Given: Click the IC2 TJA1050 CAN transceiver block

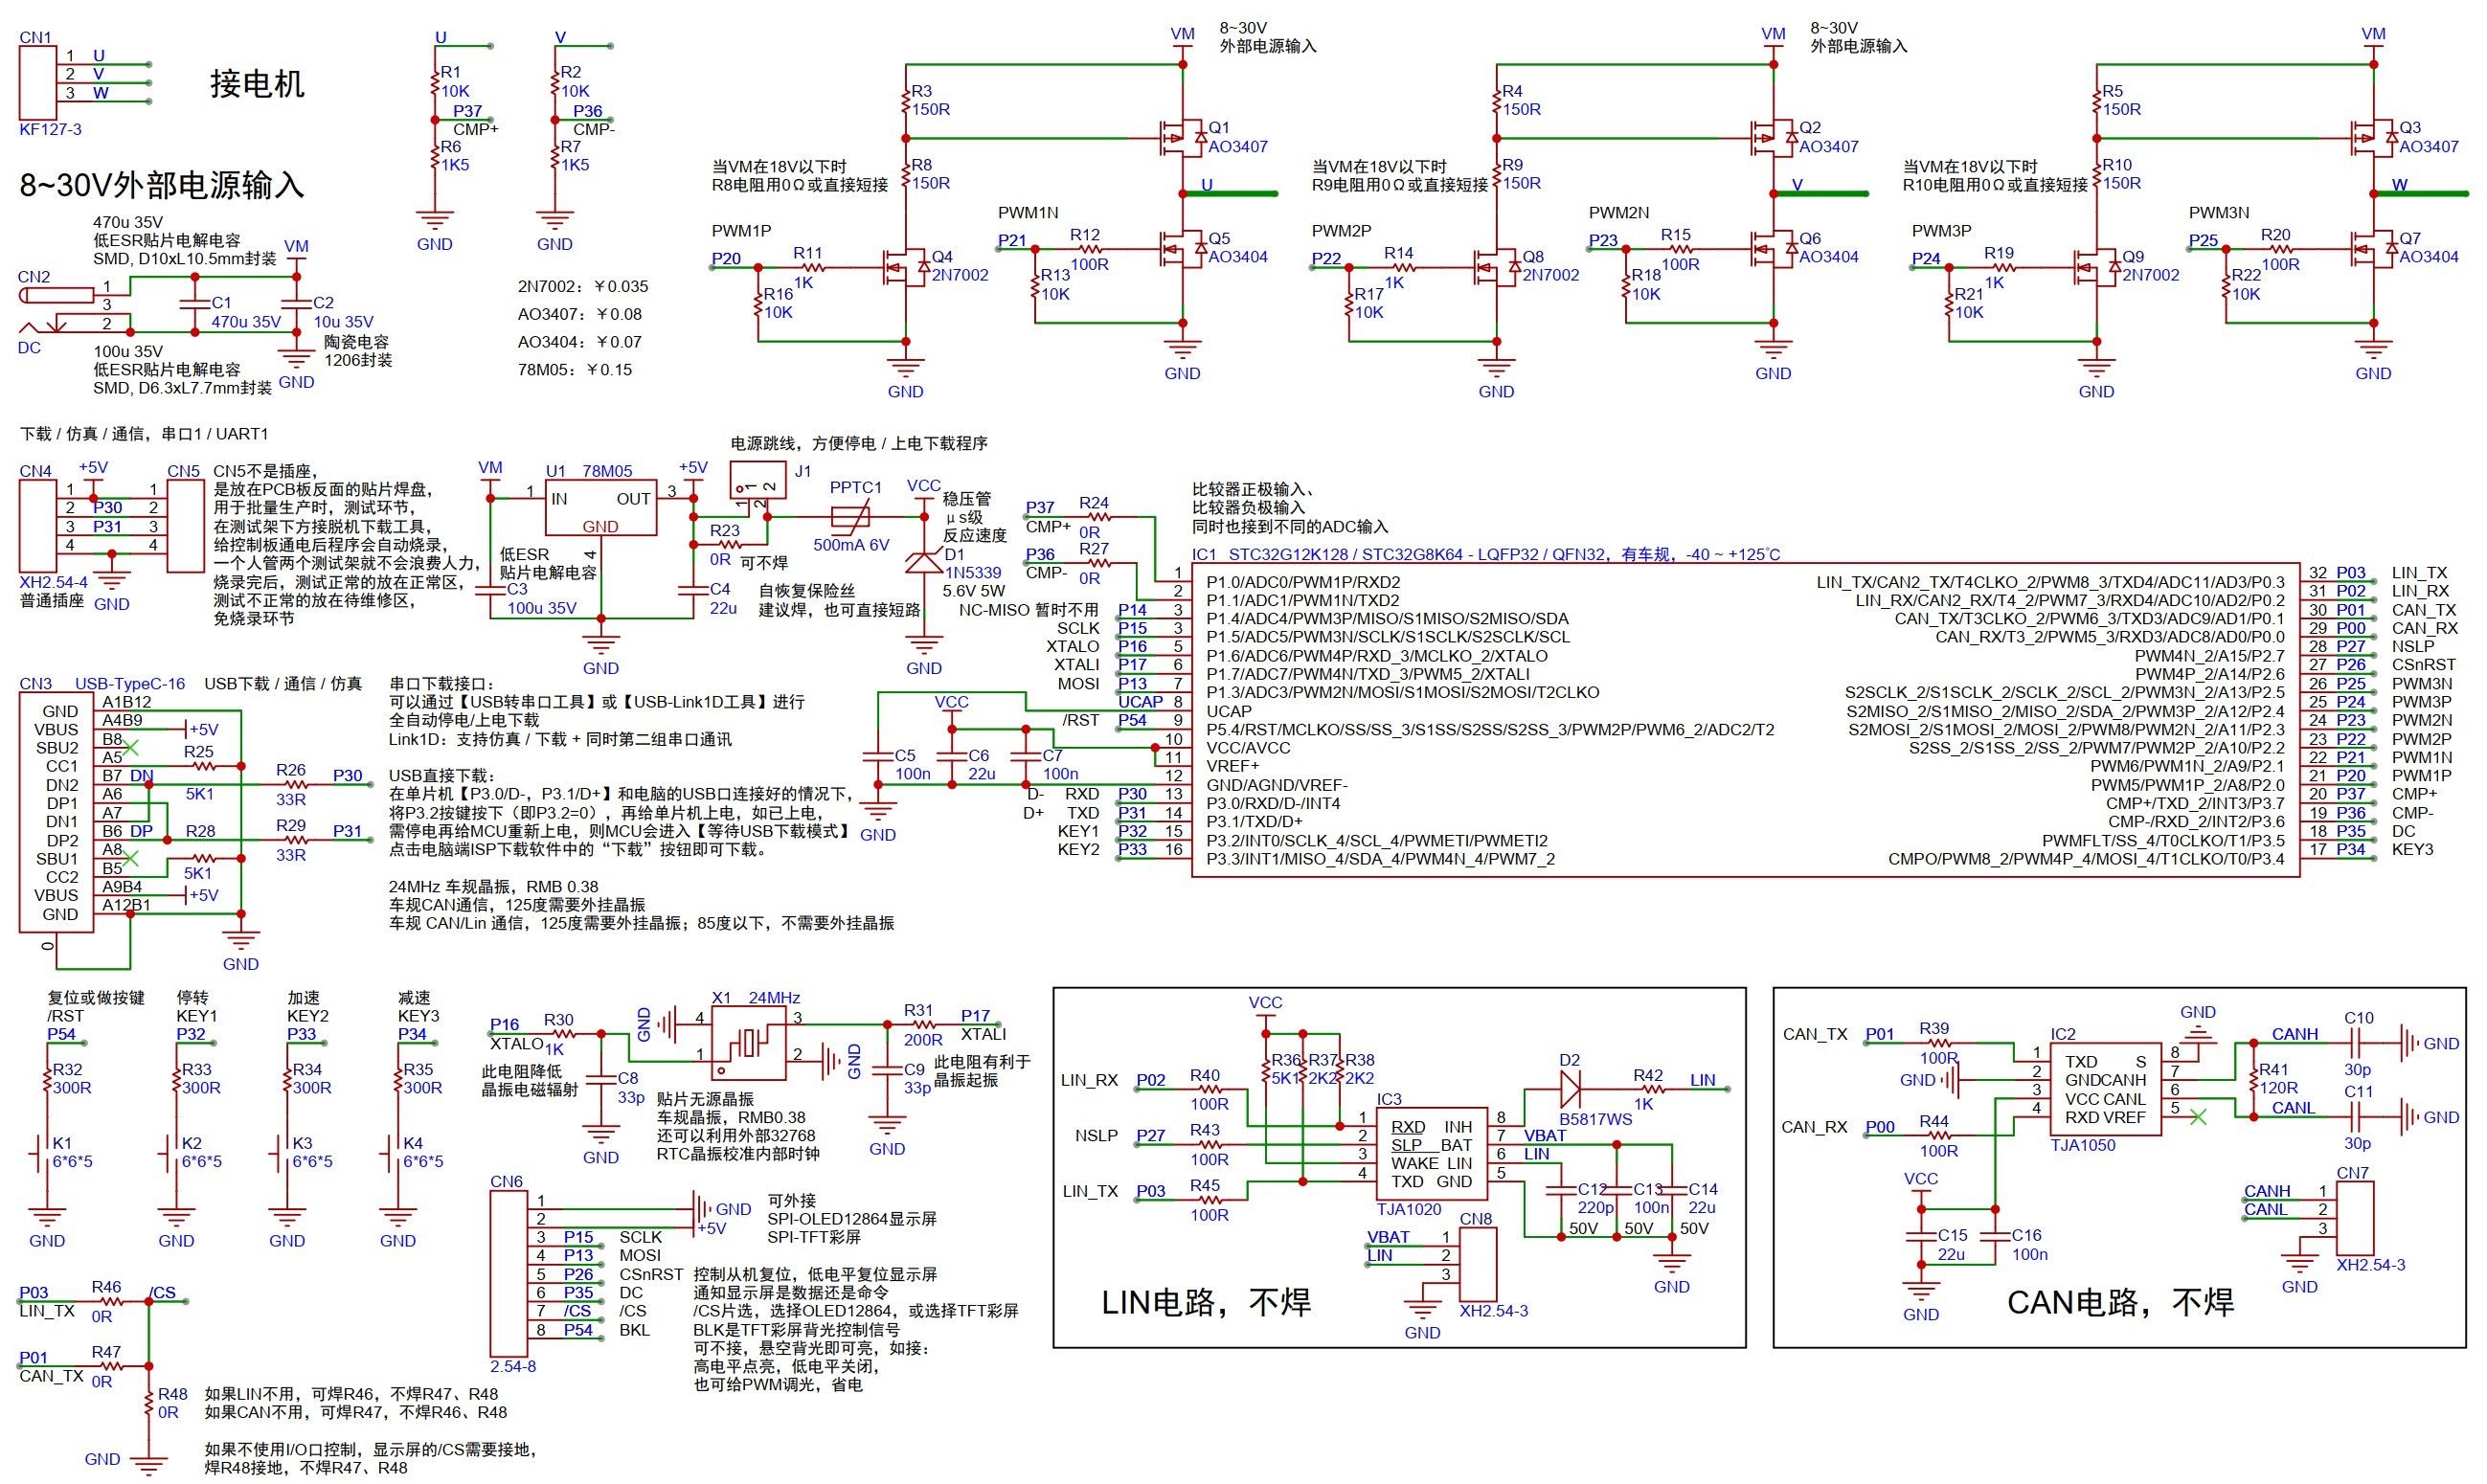Looking at the screenshot, I should point(2104,1089).
